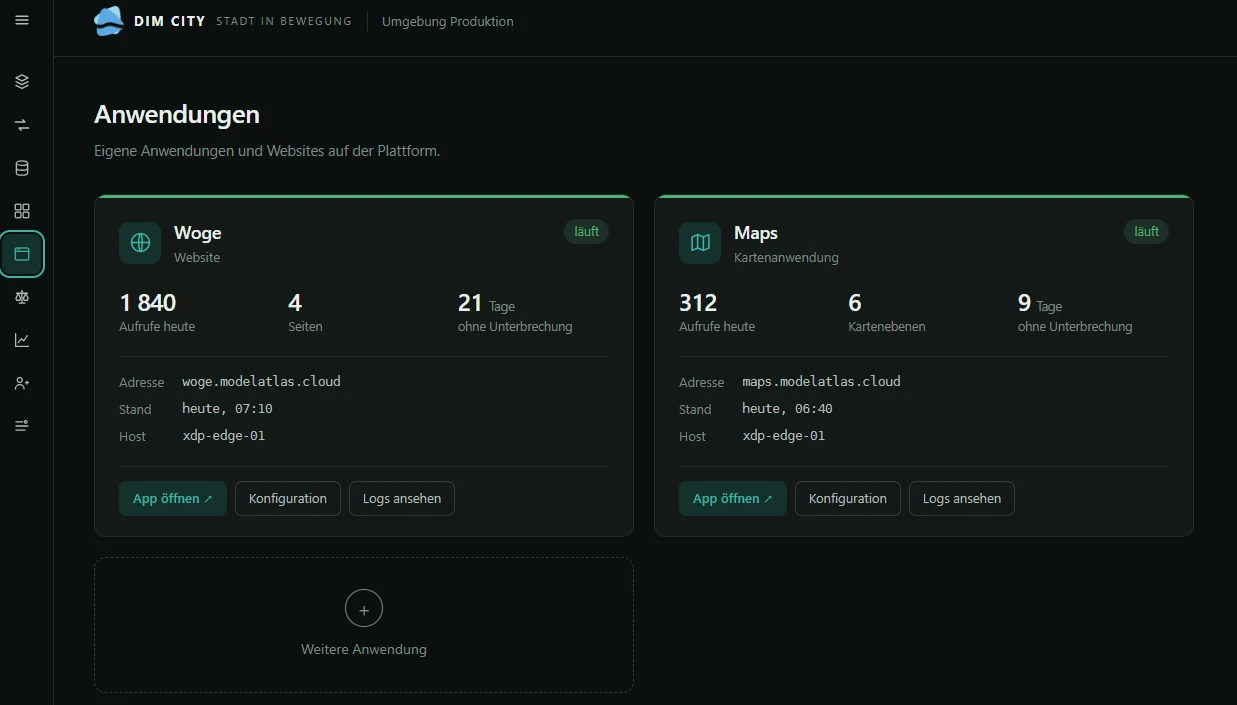Click the Umgebung Produktion label in header

click(x=448, y=21)
